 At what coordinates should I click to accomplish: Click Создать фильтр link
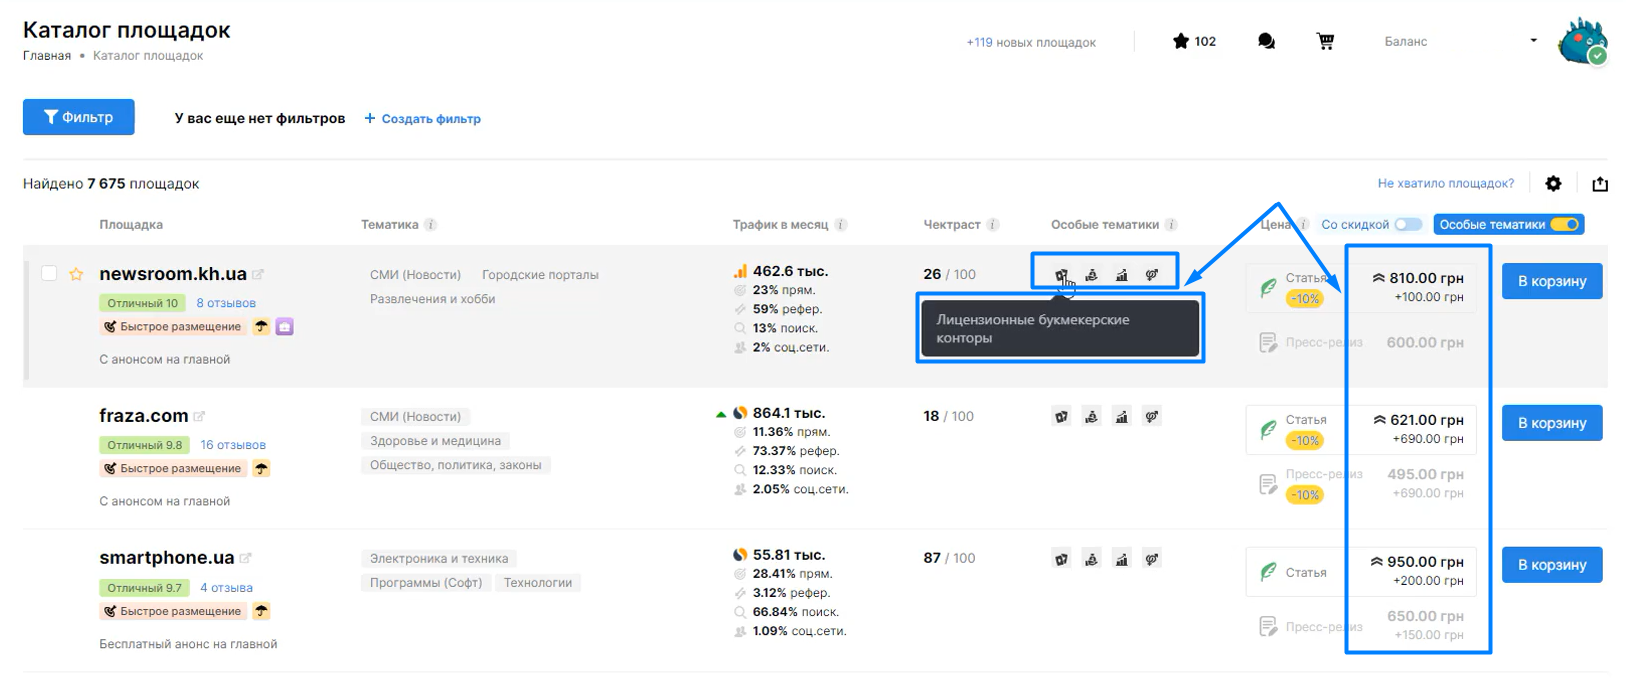422,118
